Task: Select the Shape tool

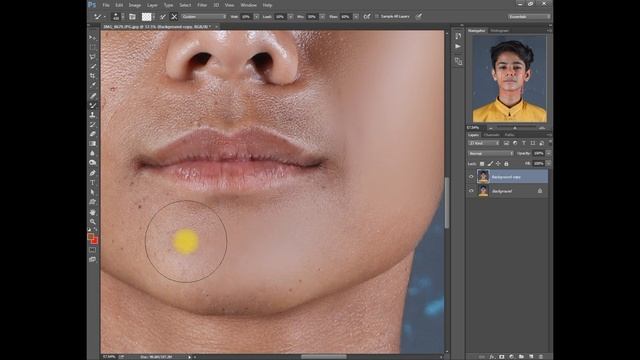Action: click(93, 202)
